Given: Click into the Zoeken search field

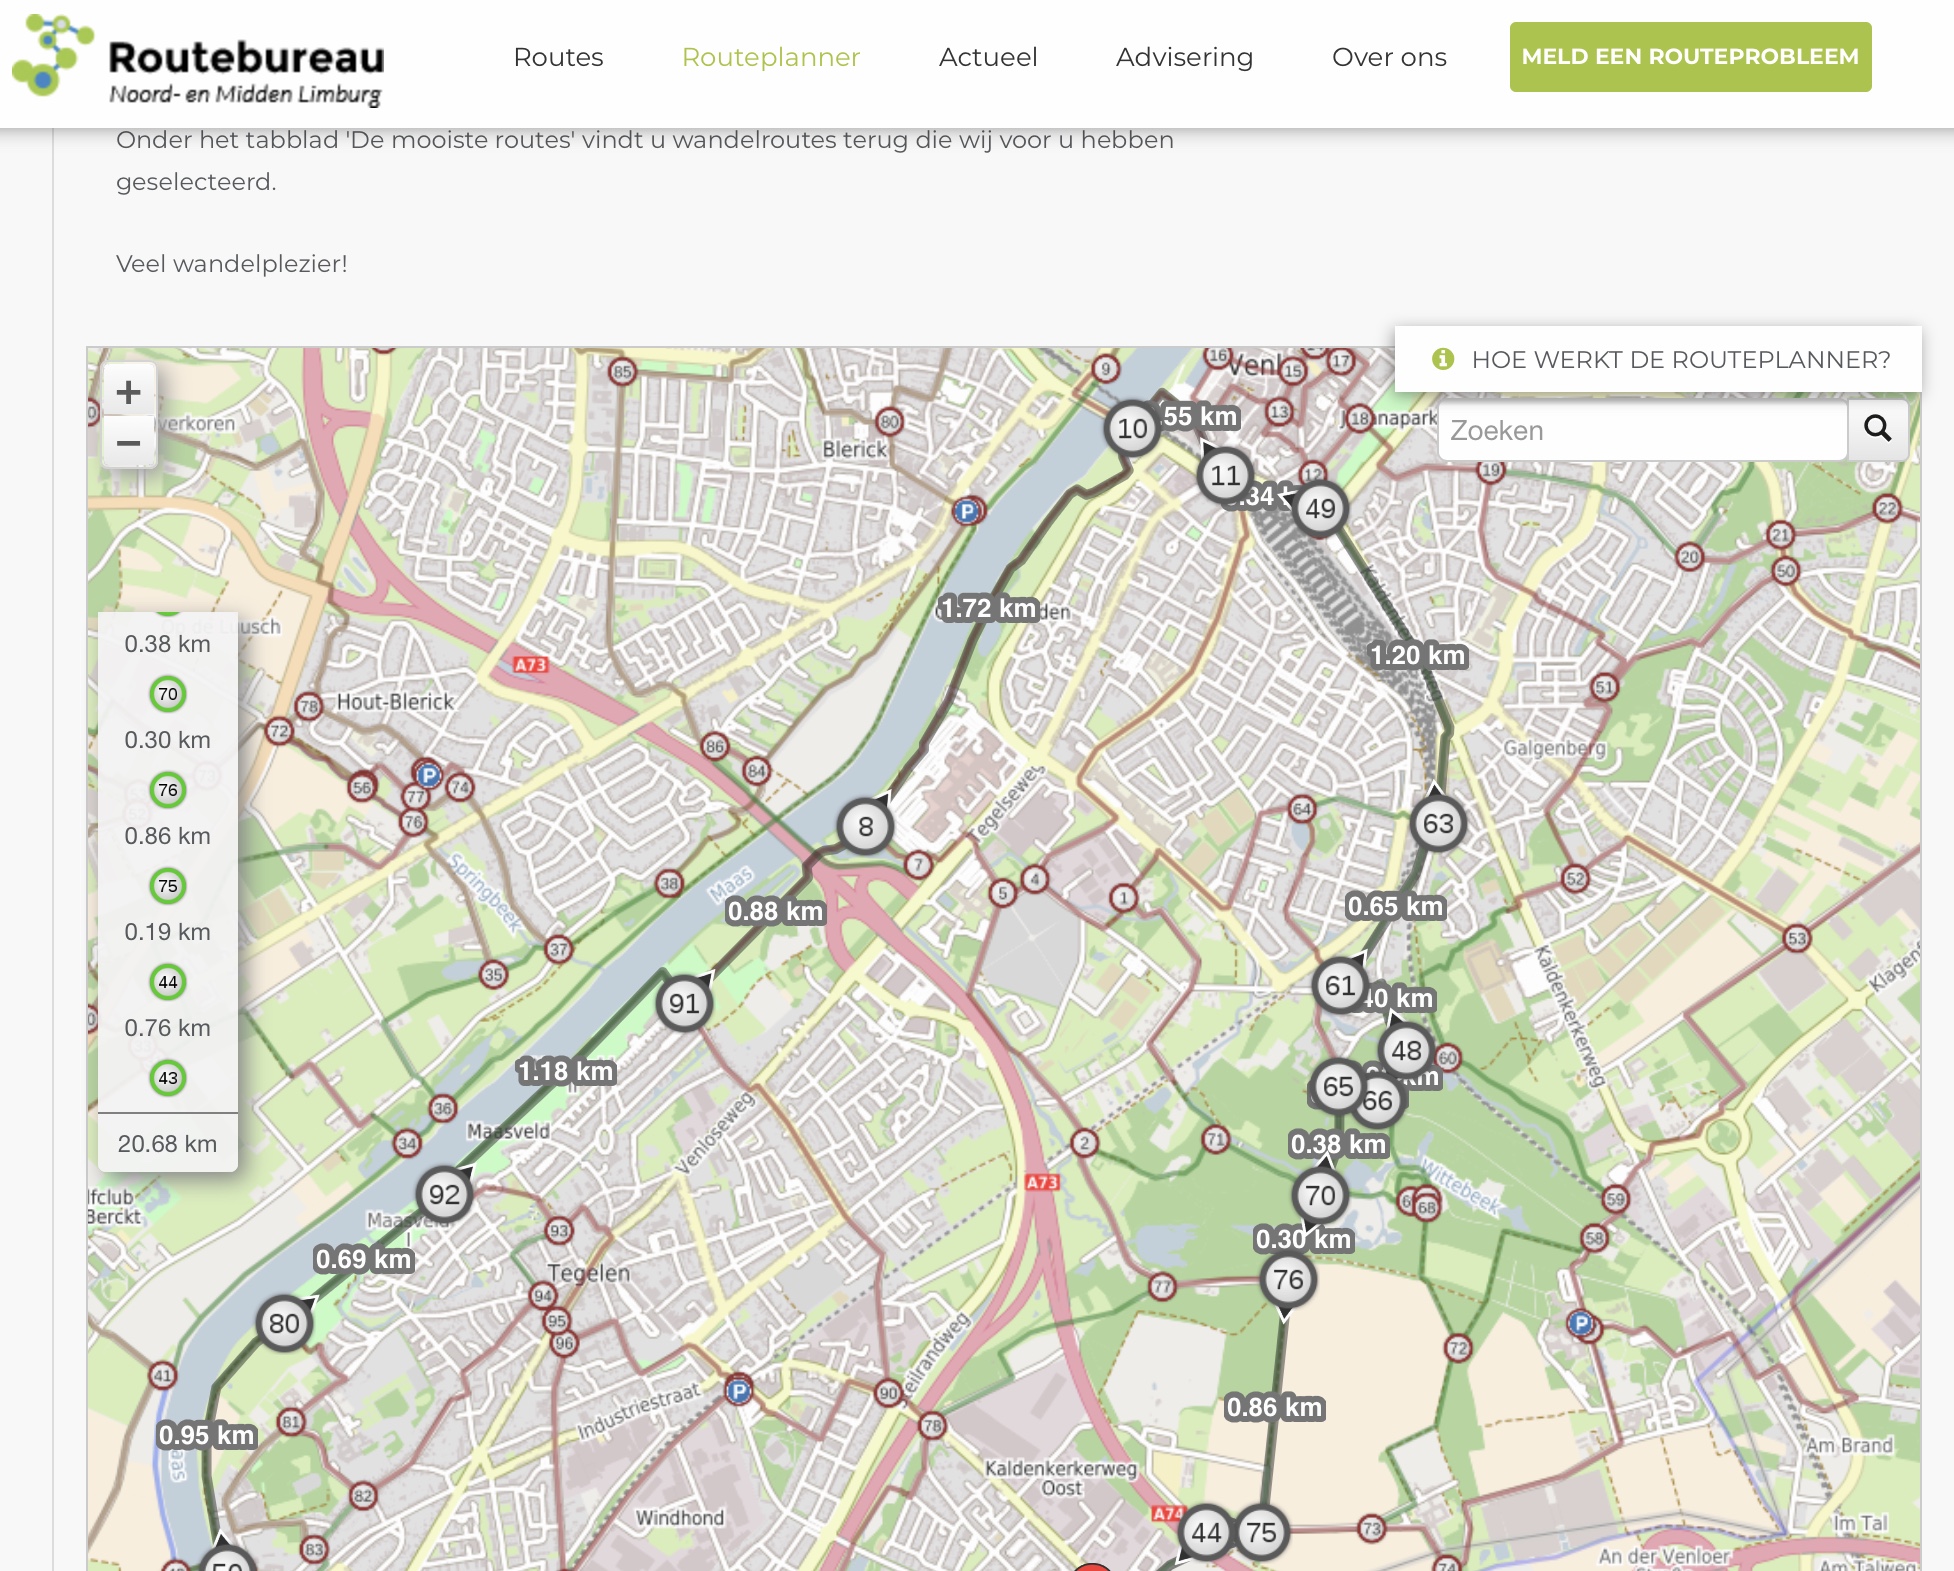Looking at the screenshot, I should (1641, 431).
